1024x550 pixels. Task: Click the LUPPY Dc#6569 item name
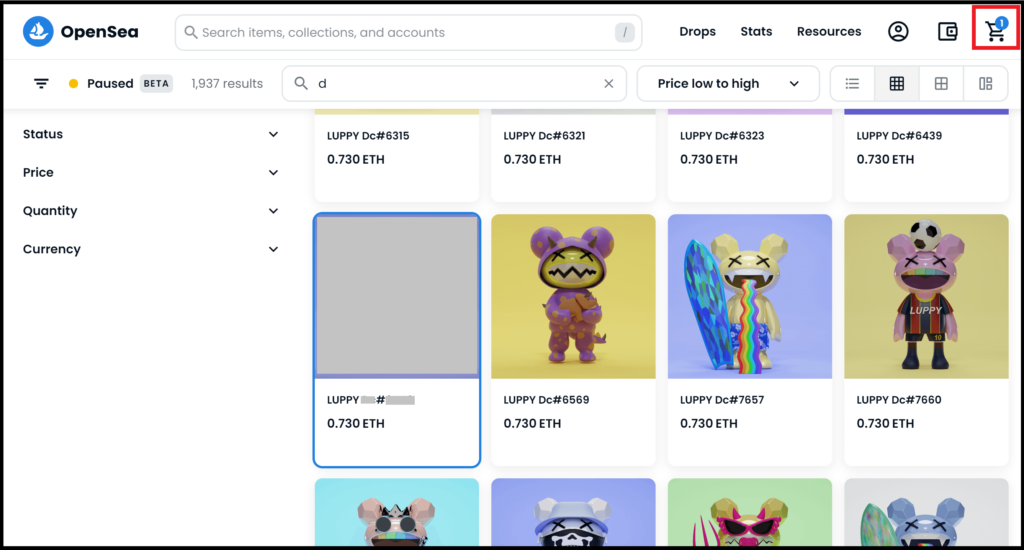(x=546, y=400)
